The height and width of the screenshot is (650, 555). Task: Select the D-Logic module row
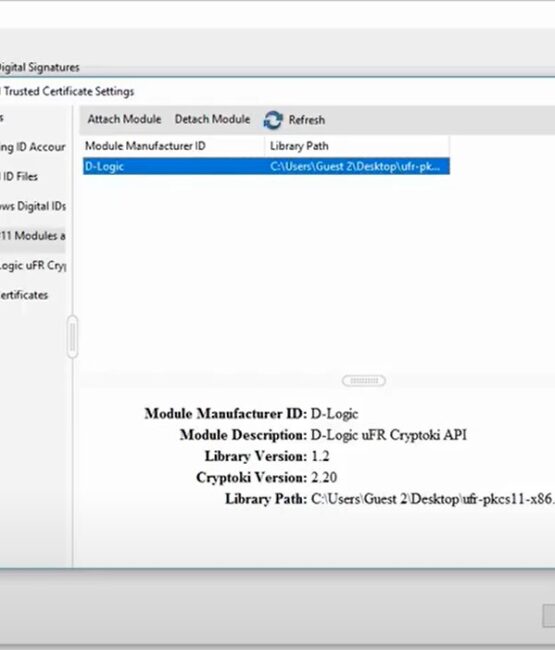(266, 166)
